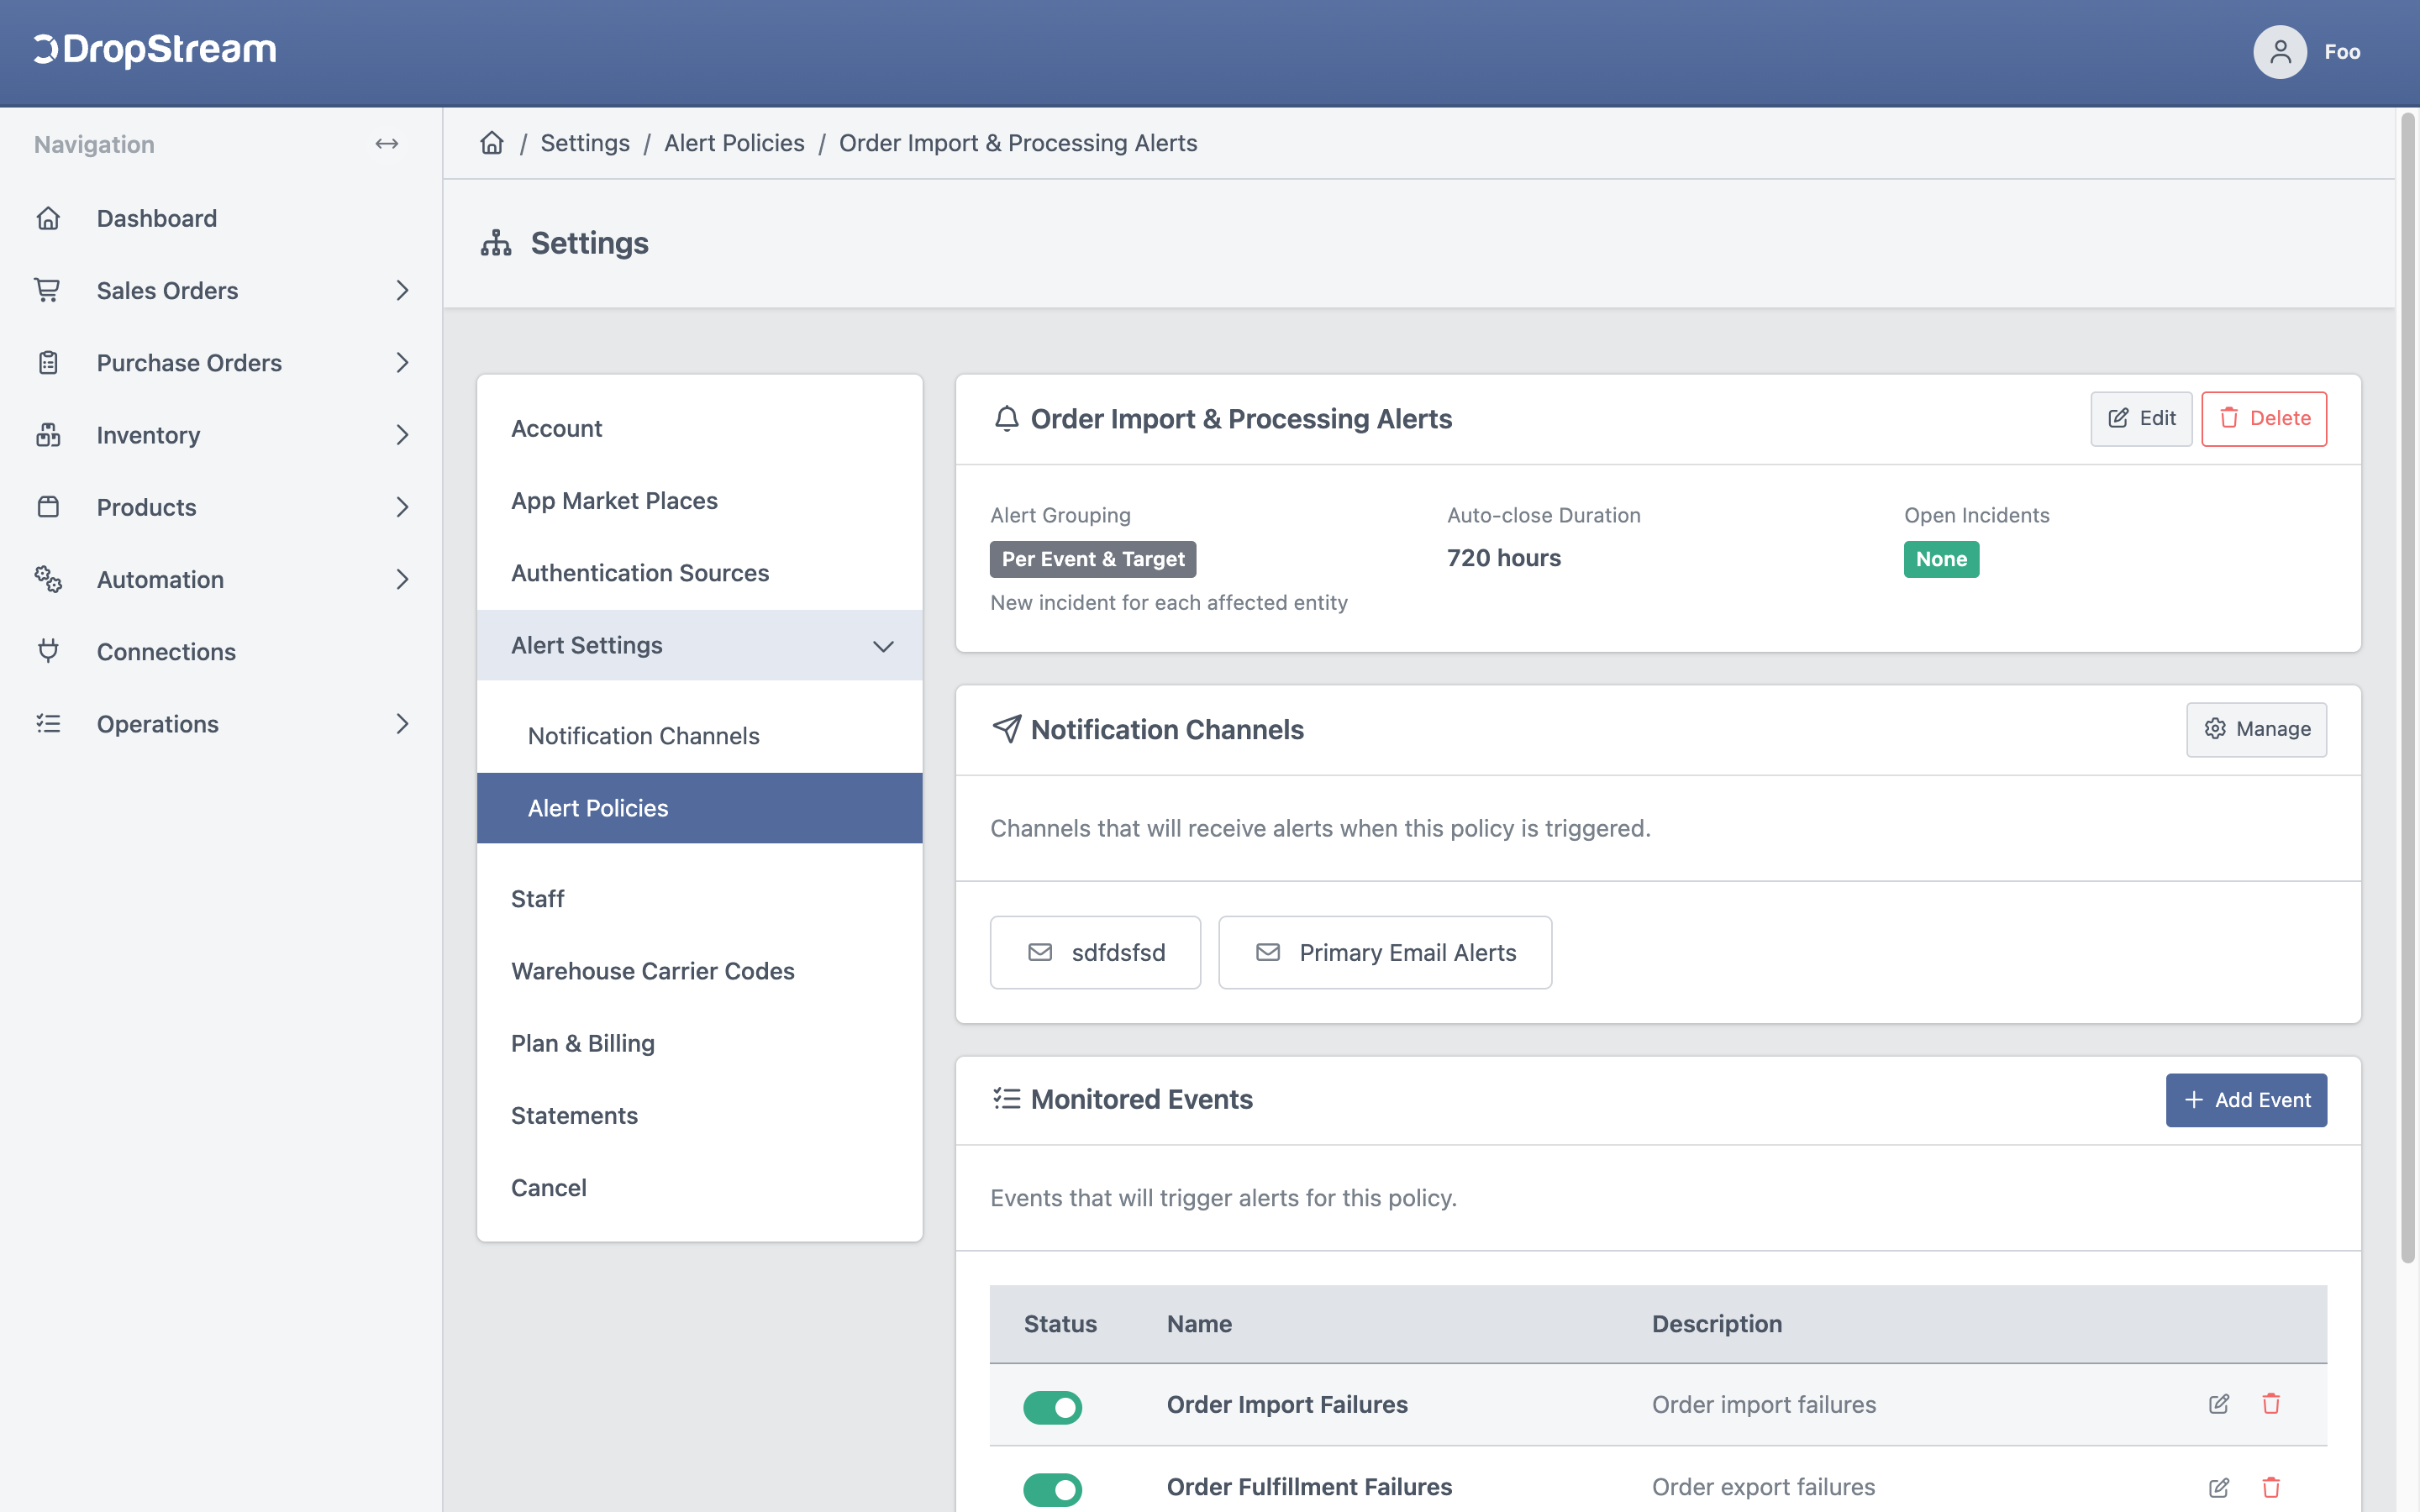Click the bell icon beside policy title
The image size is (2420, 1512).
[1006, 419]
